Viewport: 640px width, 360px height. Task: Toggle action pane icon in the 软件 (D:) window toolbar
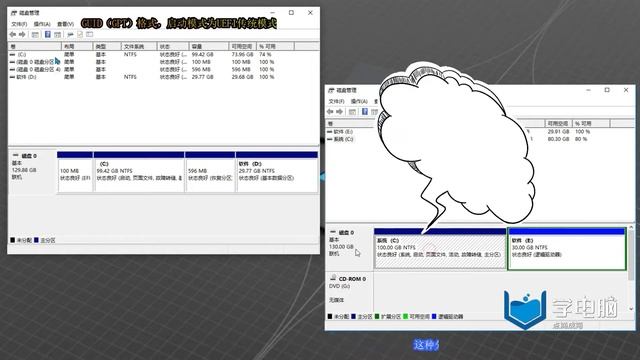[58, 35]
